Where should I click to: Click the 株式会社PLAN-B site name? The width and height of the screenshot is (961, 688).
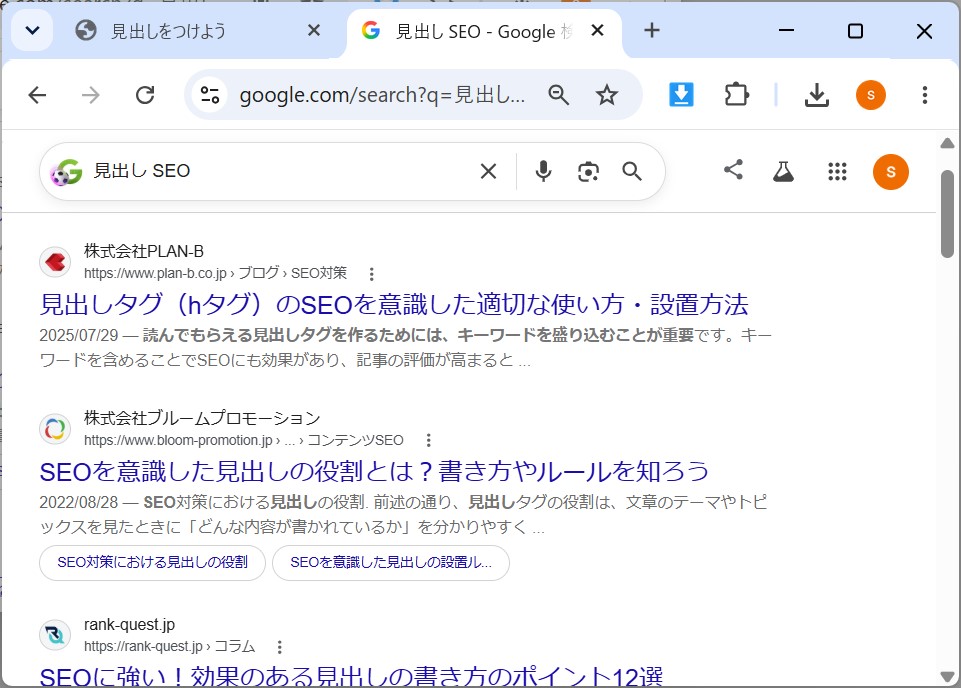tap(143, 251)
